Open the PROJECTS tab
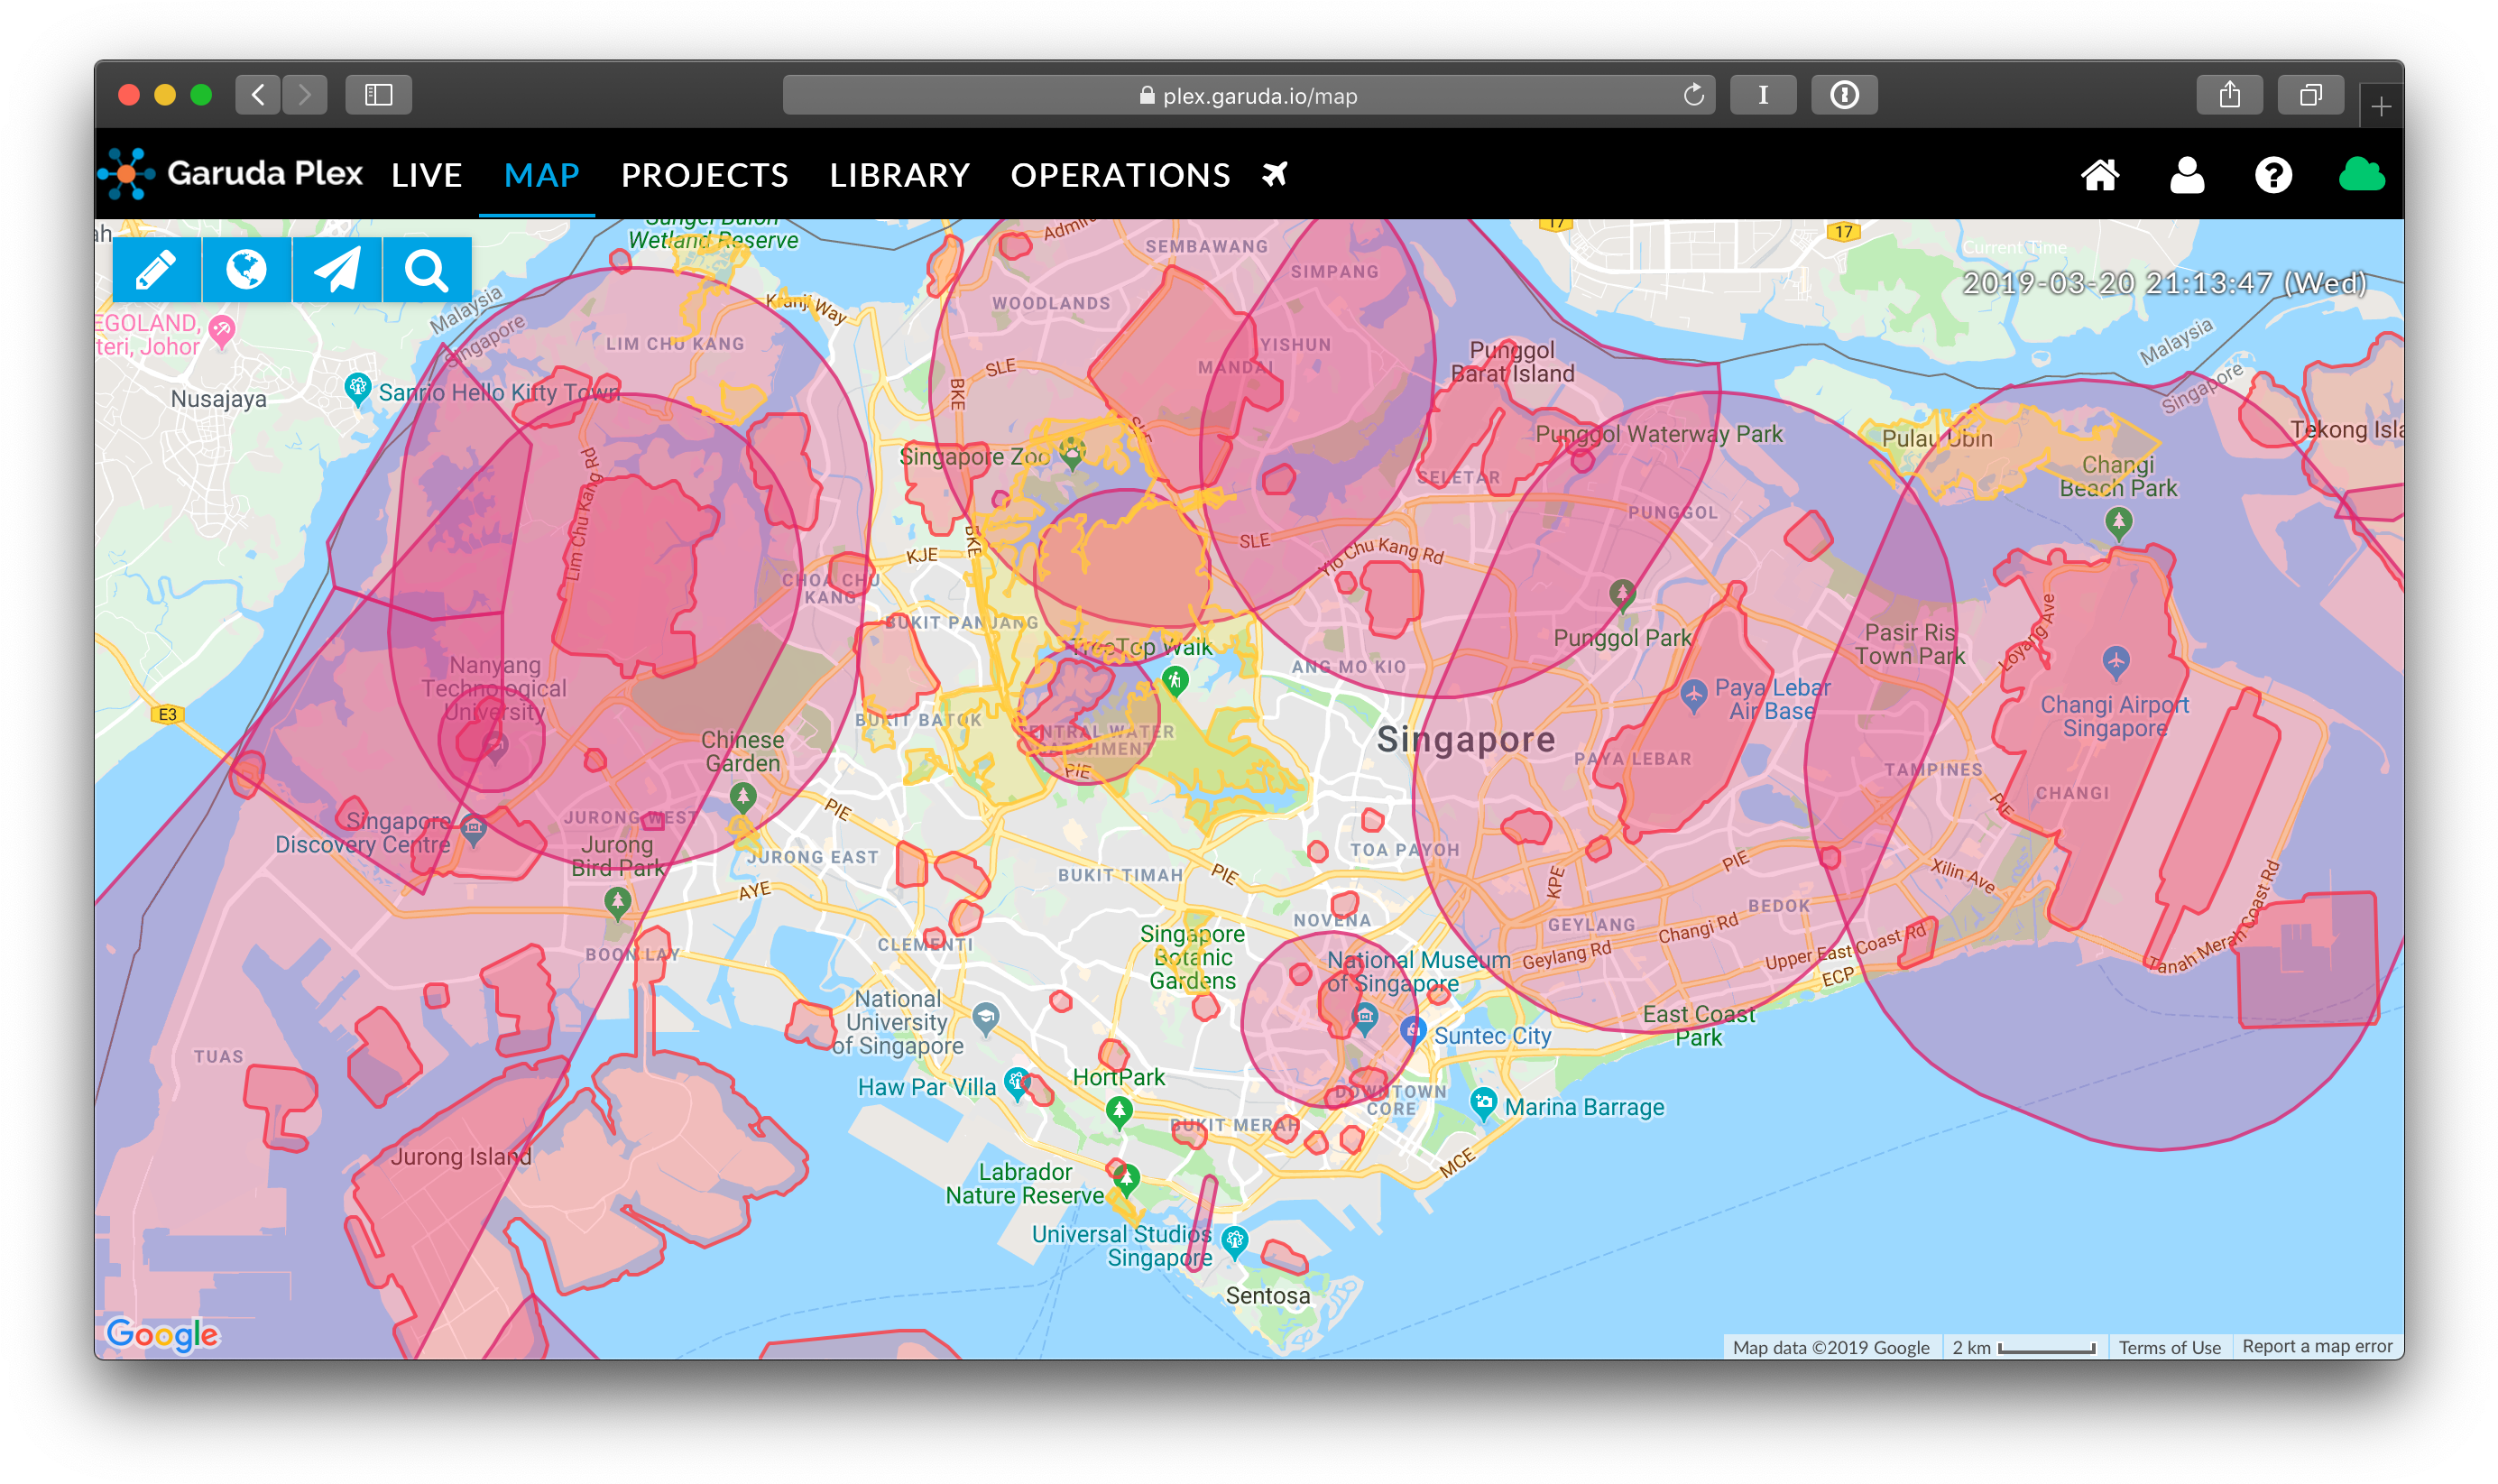Image resolution: width=2498 pixels, height=1484 pixels. (705, 175)
